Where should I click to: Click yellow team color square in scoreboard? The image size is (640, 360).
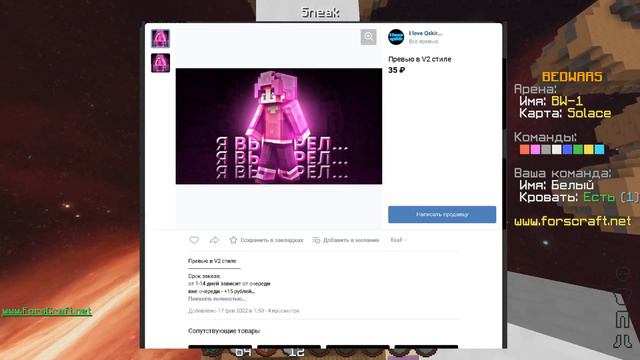(x=589, y=149)
